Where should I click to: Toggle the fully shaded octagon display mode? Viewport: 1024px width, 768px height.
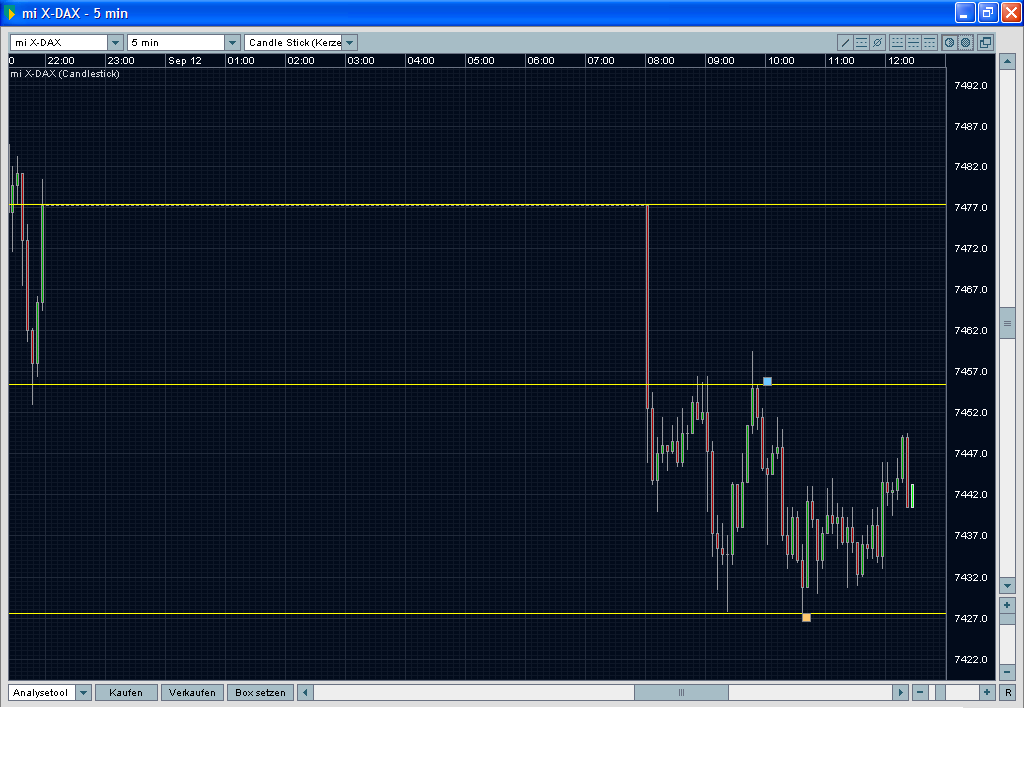click(965, 43)
